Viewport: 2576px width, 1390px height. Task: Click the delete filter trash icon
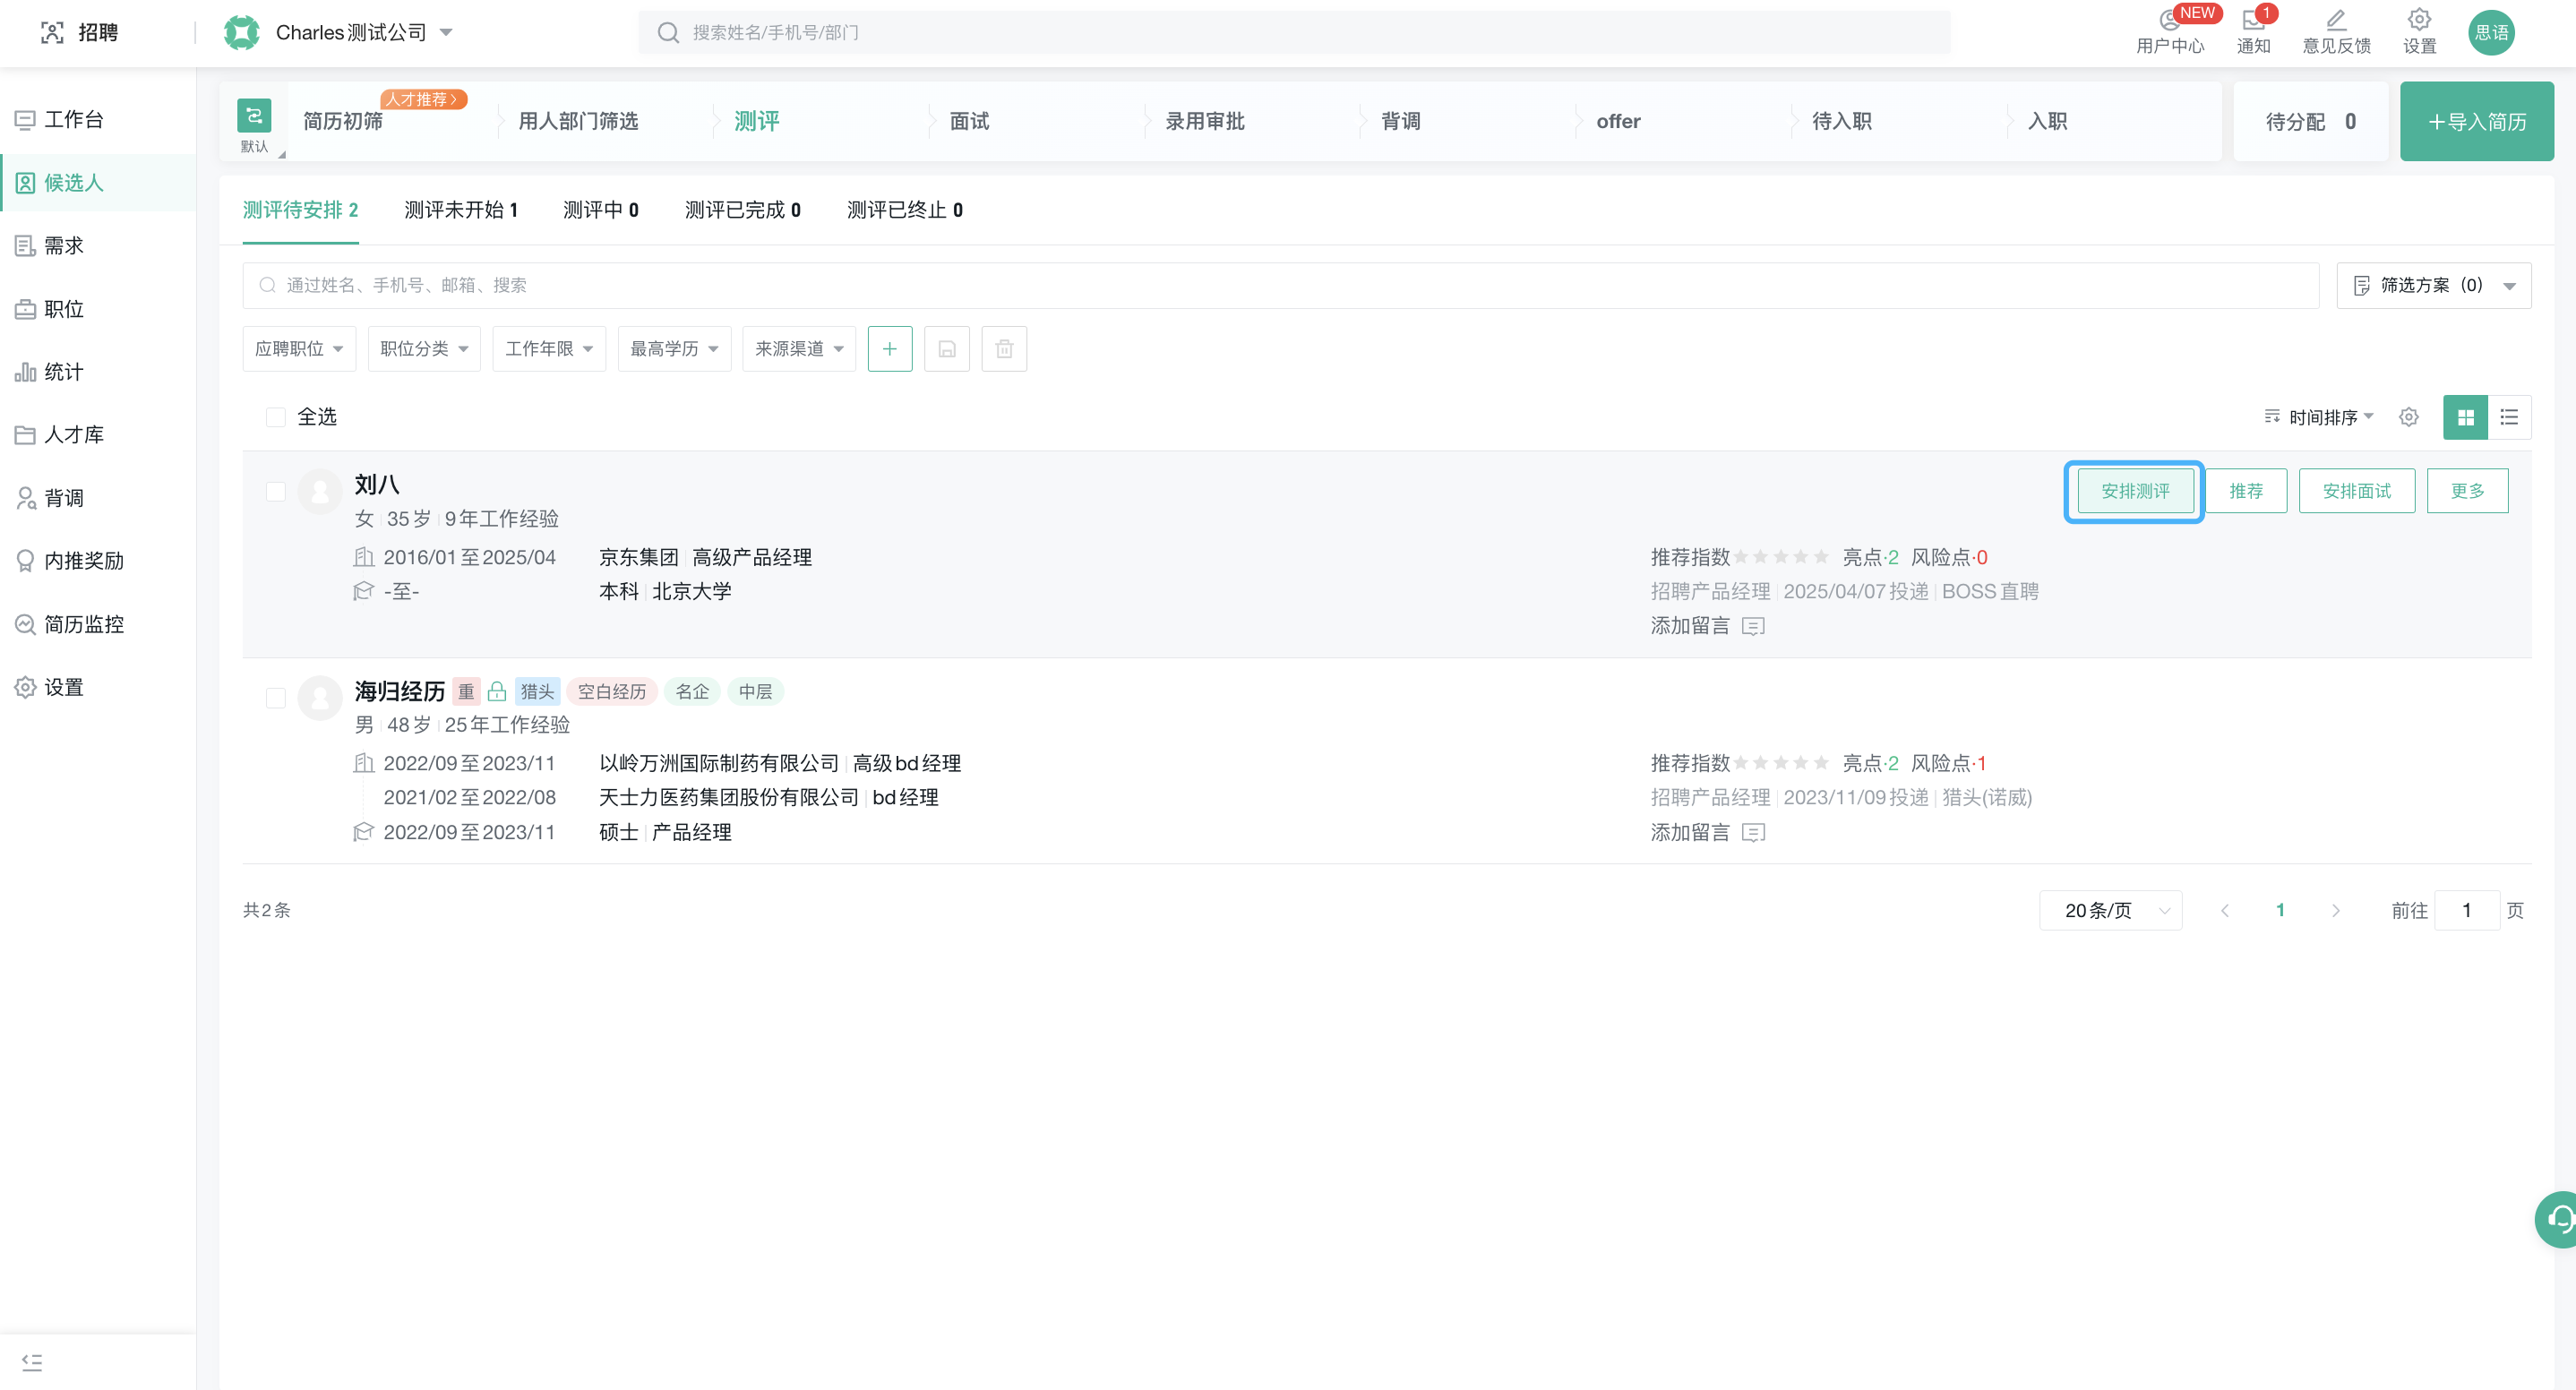1003,348
